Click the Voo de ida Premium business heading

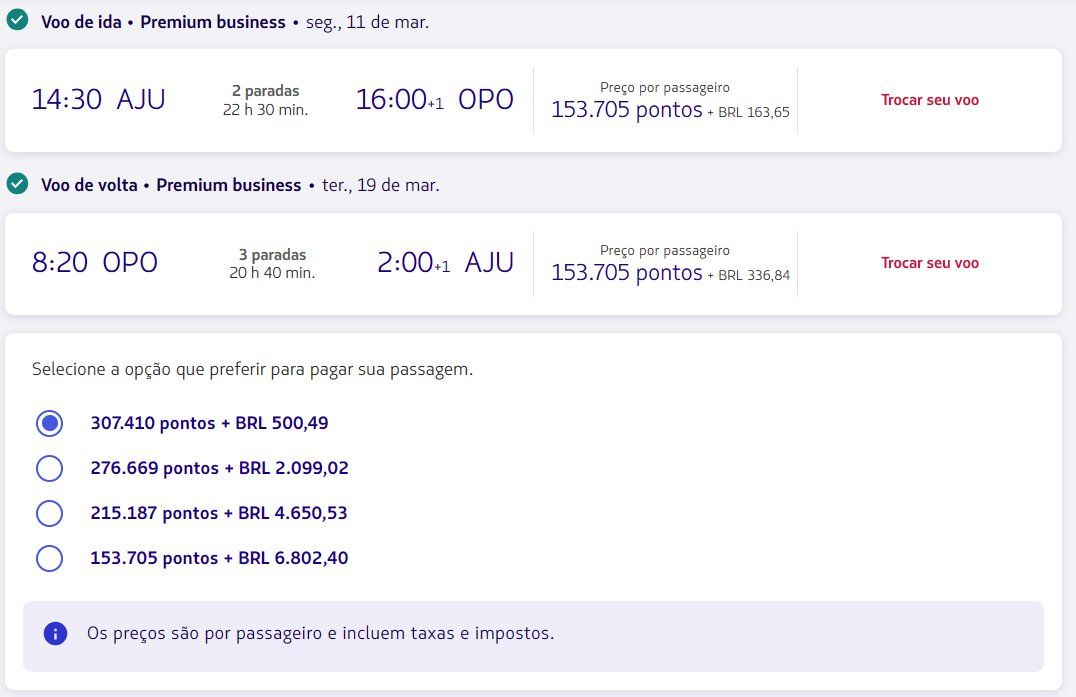163,22
